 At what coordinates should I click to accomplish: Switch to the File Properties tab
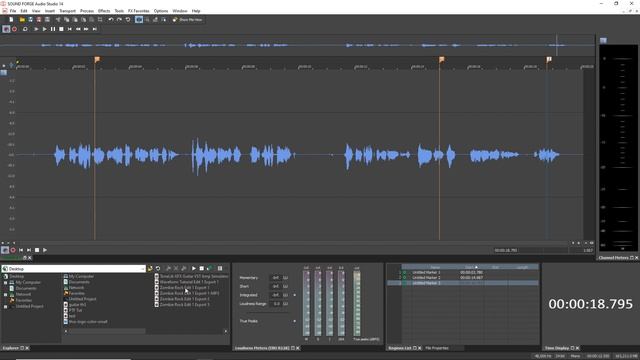click(437, 348)
